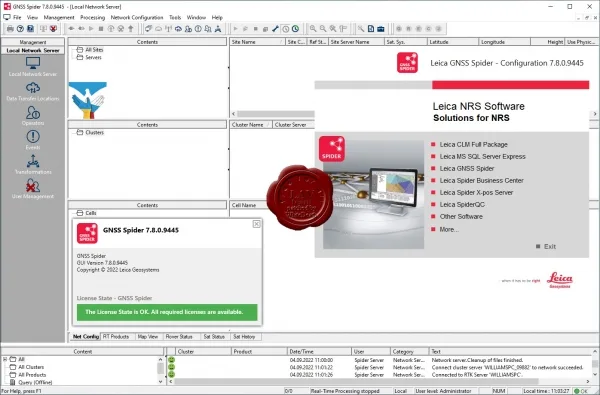Click smiley icon of 11:00:00 log entry

[171, 360]
